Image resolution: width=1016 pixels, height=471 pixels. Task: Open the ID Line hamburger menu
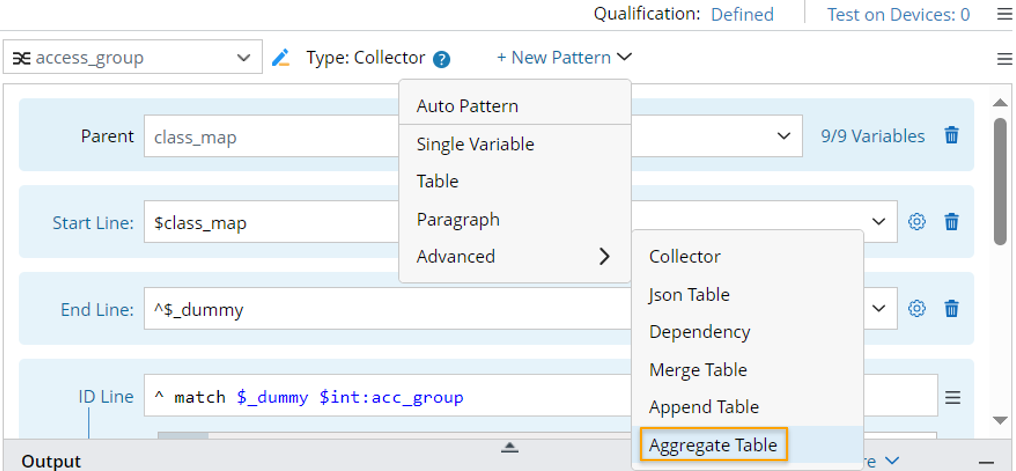pyautogui.click(x=953, y=397)
